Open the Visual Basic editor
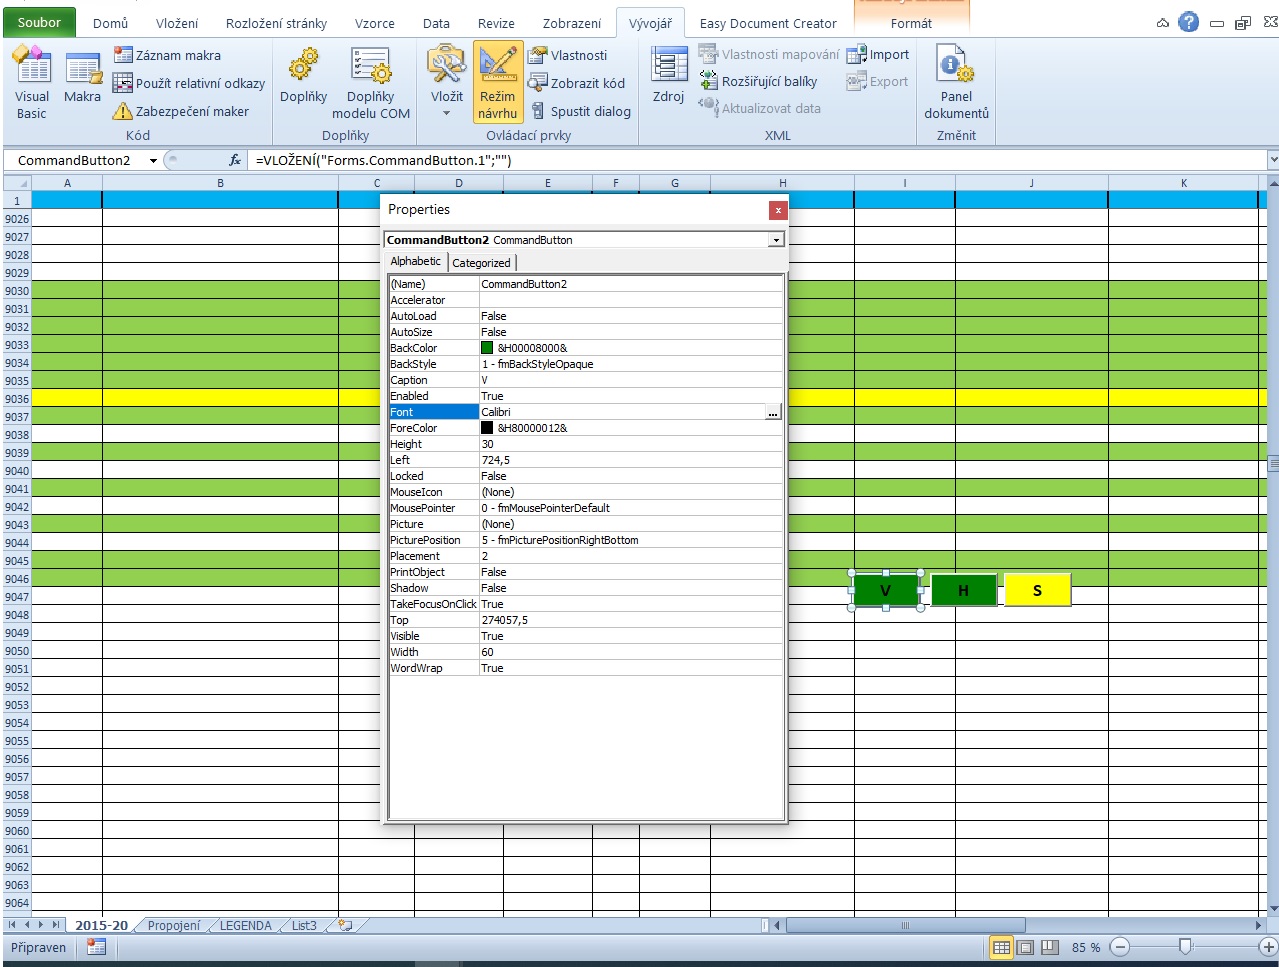Screen dimensions: 1279x967 coord(32,84)
